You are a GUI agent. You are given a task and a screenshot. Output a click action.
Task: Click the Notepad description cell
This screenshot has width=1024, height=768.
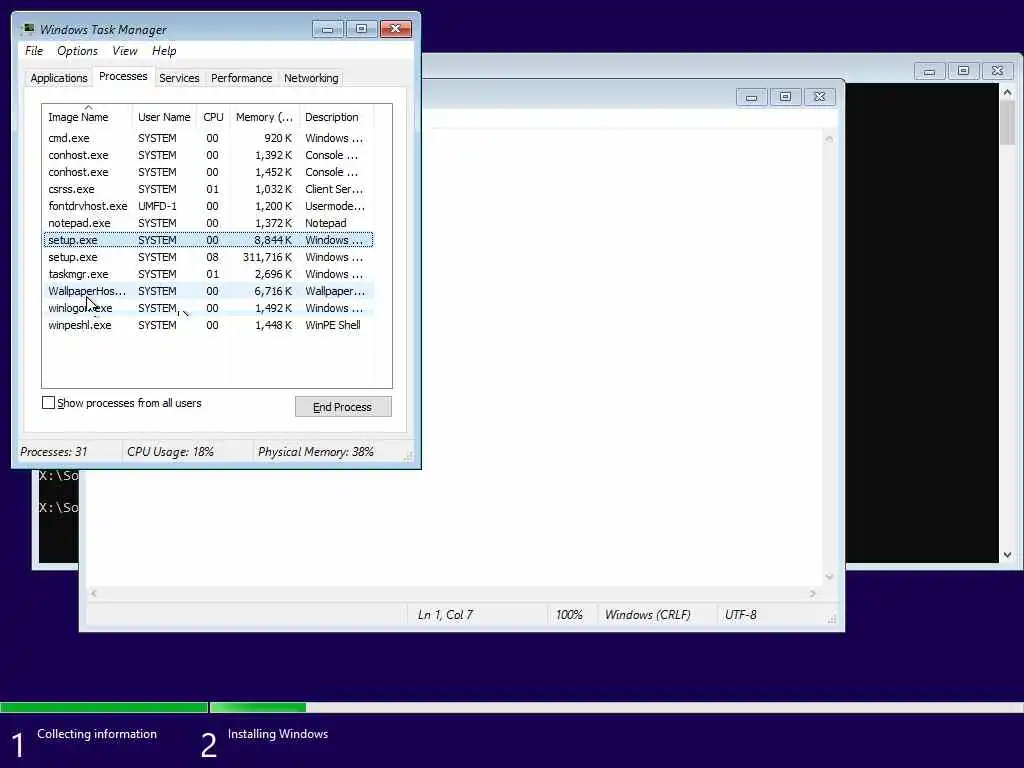pos(325,223)
